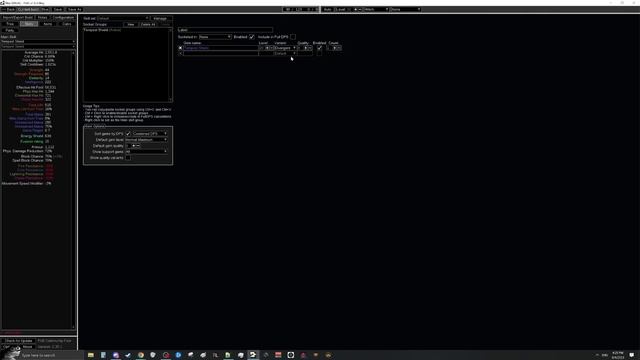Switch to the Calcs tab
This screenshot has width=640, height=360.
tap(67, 24)
